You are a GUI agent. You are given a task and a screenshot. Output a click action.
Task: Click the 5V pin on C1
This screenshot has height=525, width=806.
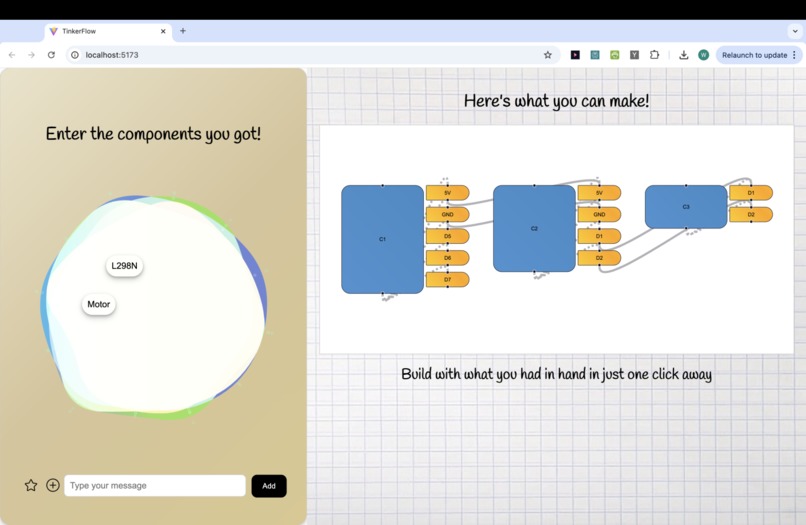[x=448, y=193]
